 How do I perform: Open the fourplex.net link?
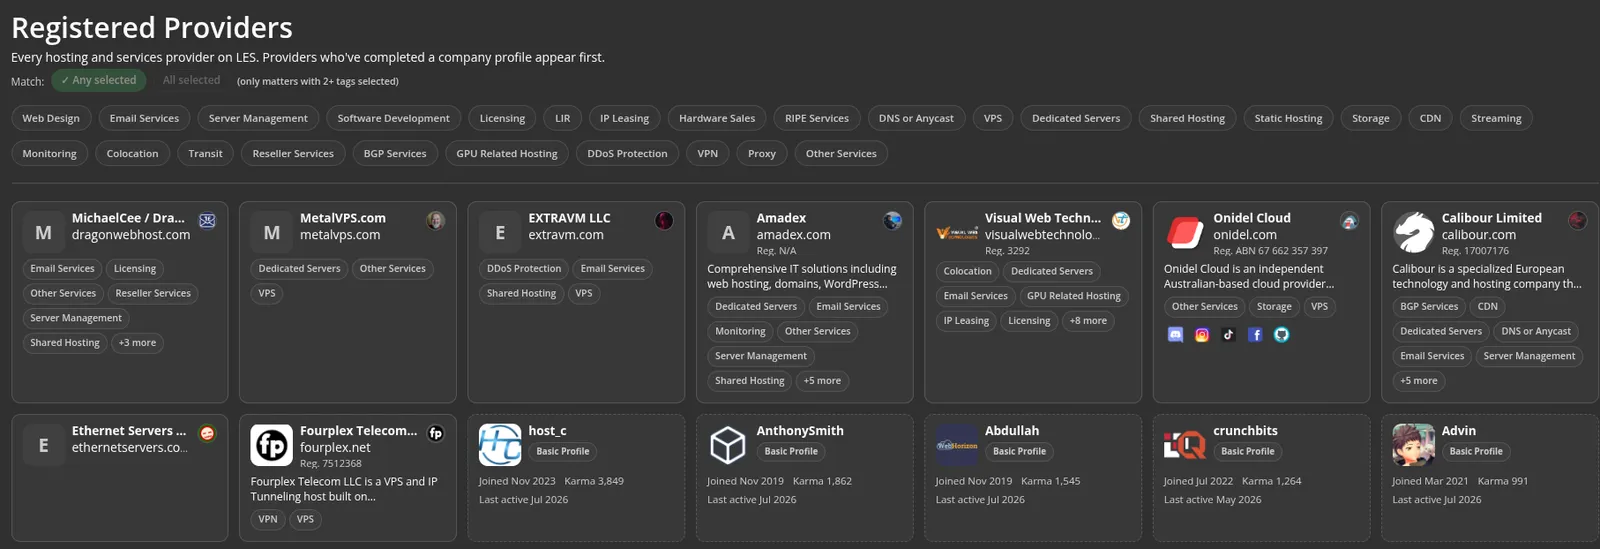335,448
